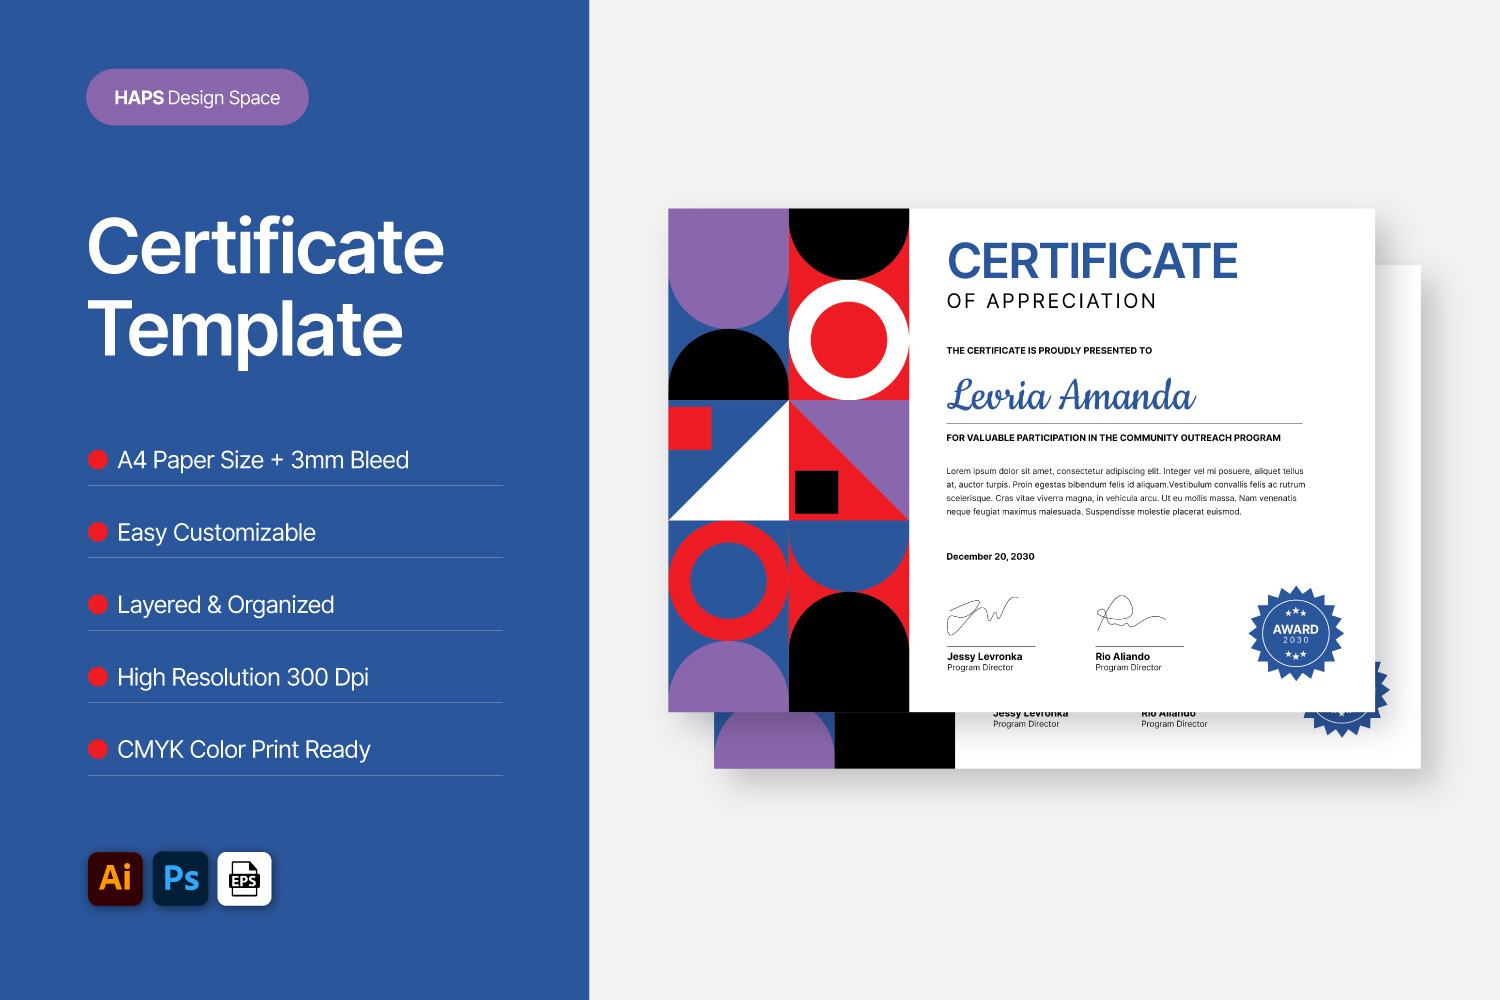1500x1000 pixels.
Task: Select the High Resolution 300 Dpi text
Action: 242,677
